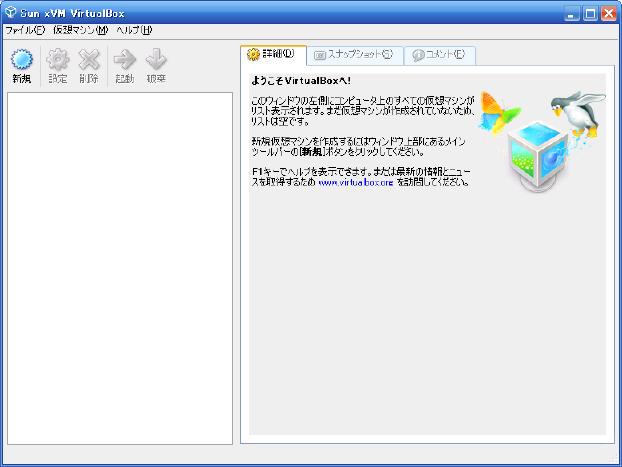Close the Sun xVM VirtualBox window

coord(609,14)
